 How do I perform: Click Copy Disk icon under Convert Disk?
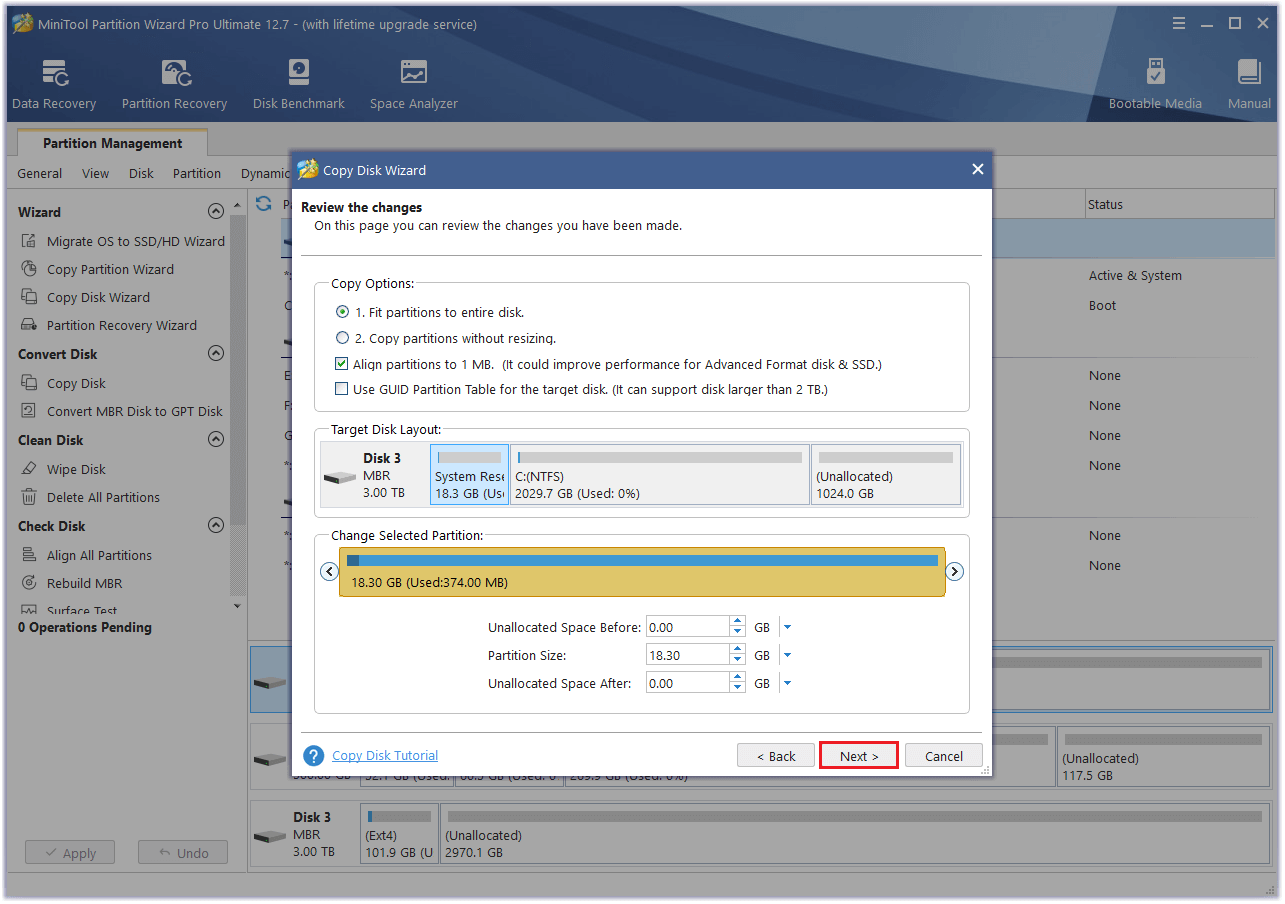coord(29,383)
